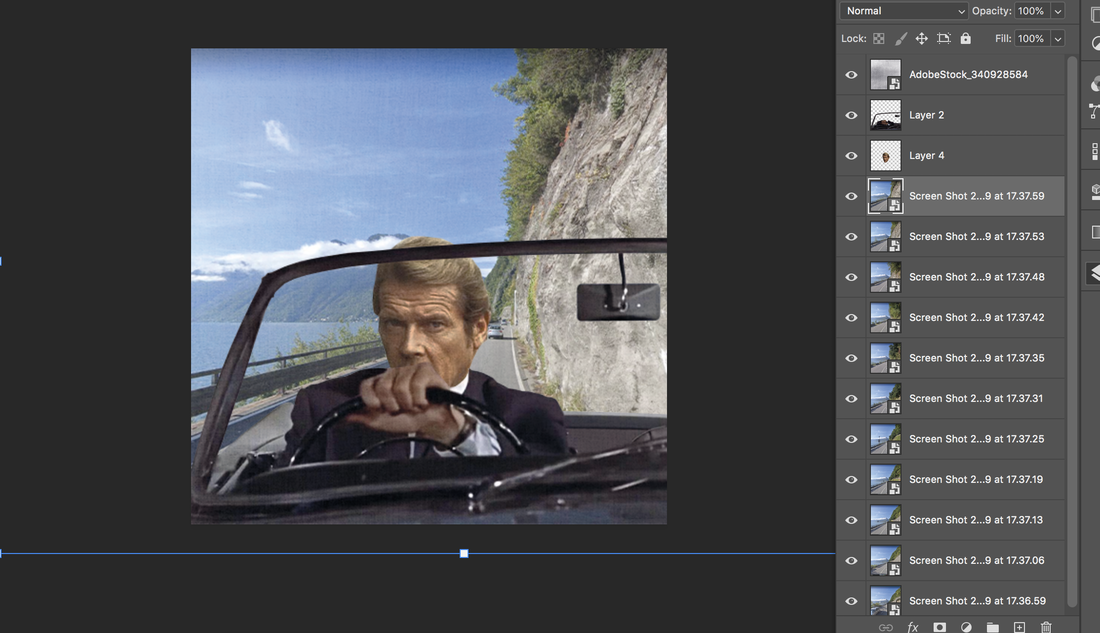Viewport: 1100px width, 633px height.
Task: Toggle visibility of Layer 4
Action: [x=851, y=156]
